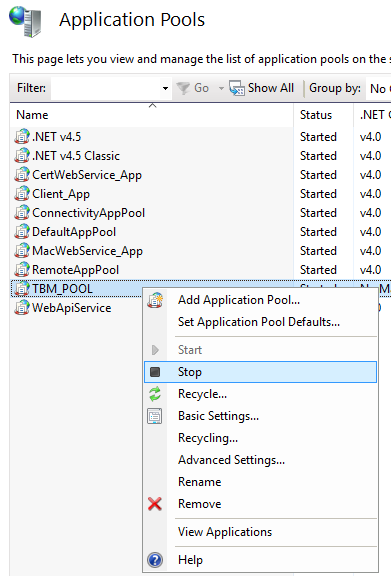Open Advanced Settings... from menu
This screenshot has width=391, height=576.
point(261,460)
